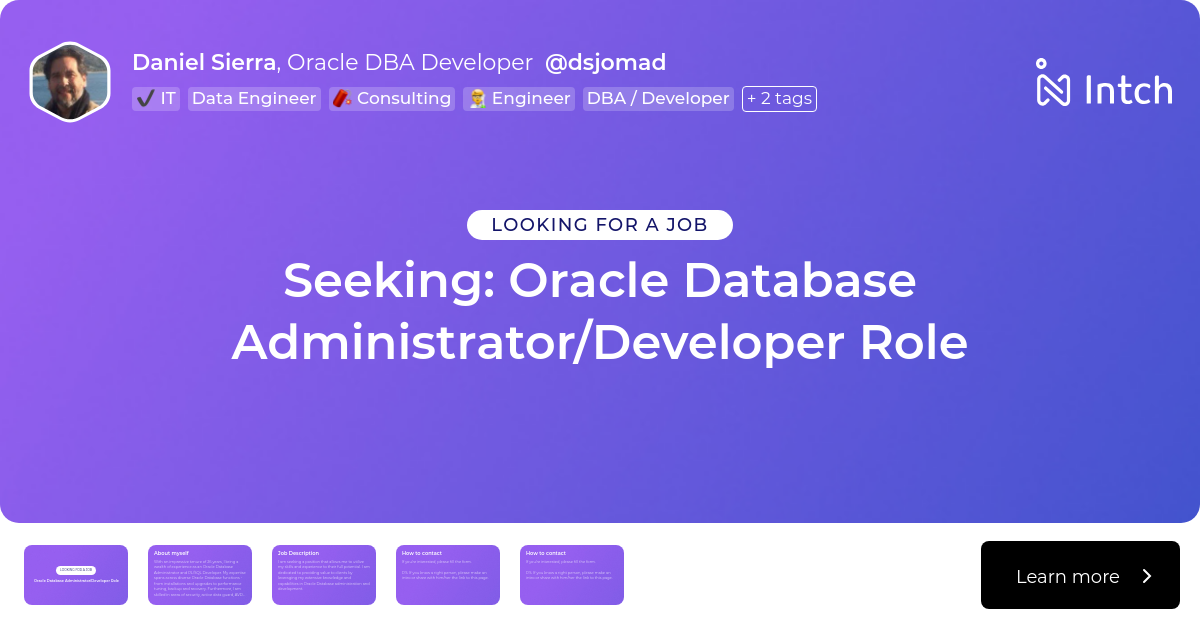Open Daniel Sierra's profile avatar
This screenshot has width=1200, height=627.
69,81
